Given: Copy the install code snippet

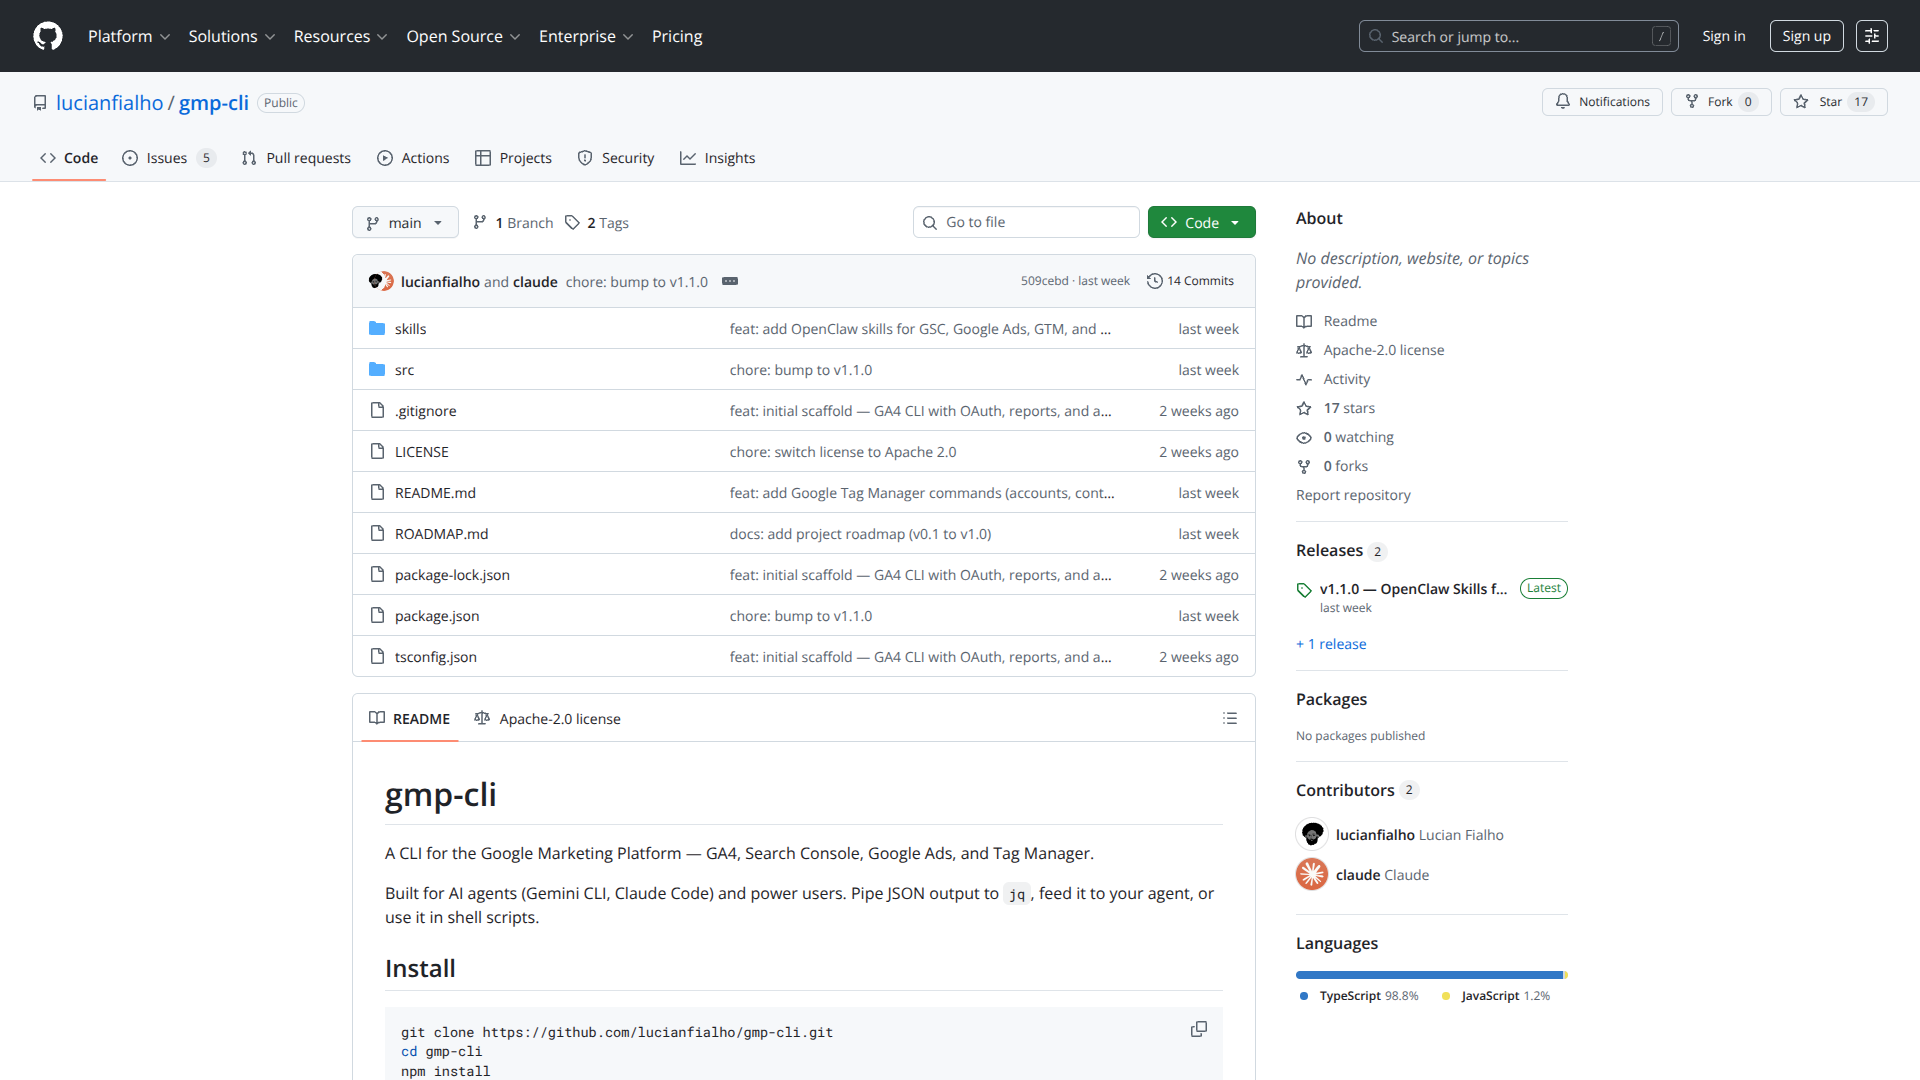Looking at the screenshot, I should coord(1198,1029).
